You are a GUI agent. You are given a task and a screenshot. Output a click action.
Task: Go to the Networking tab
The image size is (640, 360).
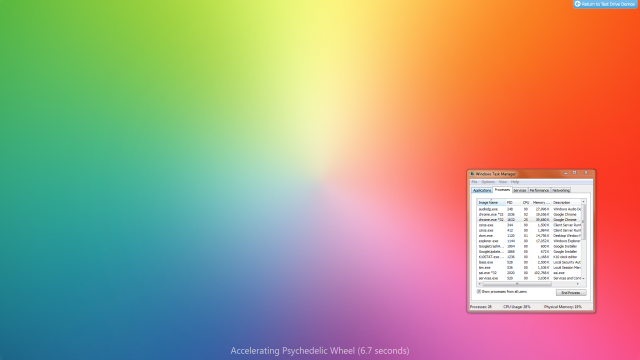click(x=561, y=191)
